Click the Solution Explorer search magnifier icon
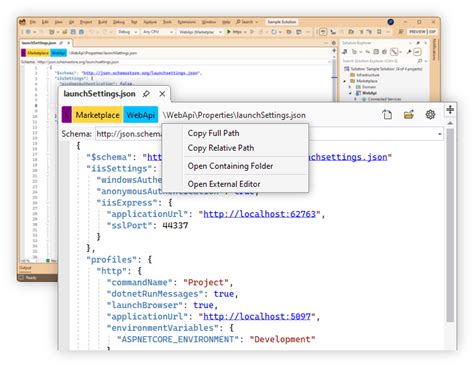This screenshot has width=474, height=367. coord(420,61)
